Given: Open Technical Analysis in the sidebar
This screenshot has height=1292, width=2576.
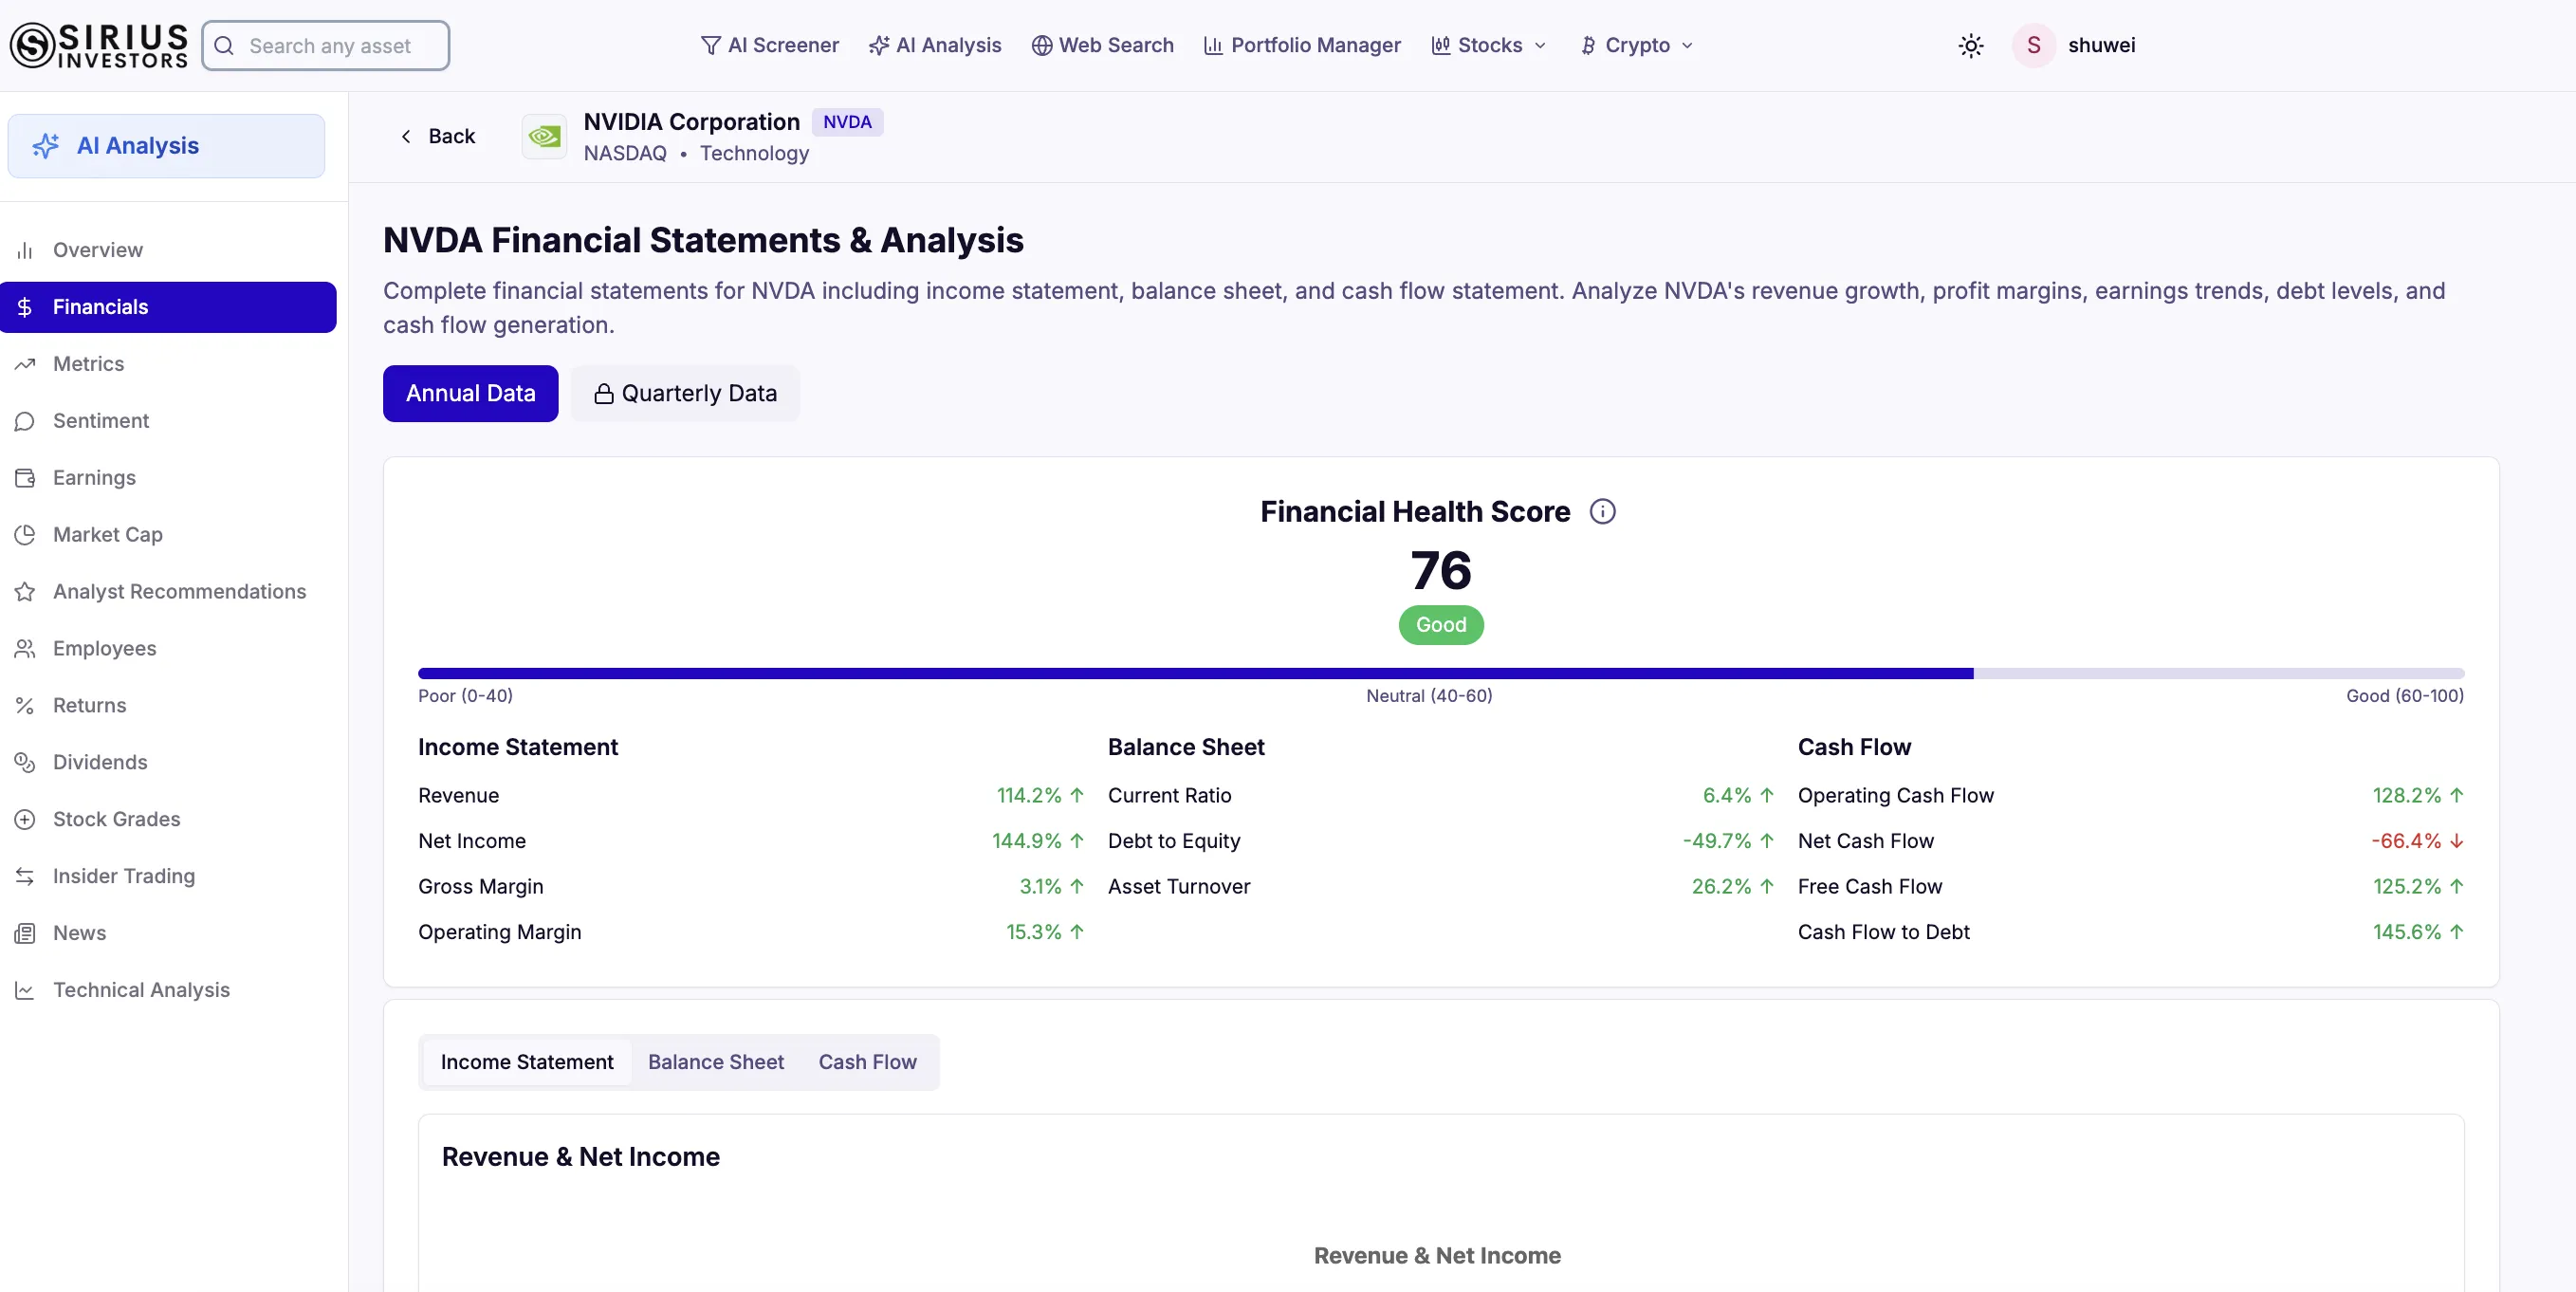Looking at the screenshot, I should pyautogui.click(x=141, y=990).
